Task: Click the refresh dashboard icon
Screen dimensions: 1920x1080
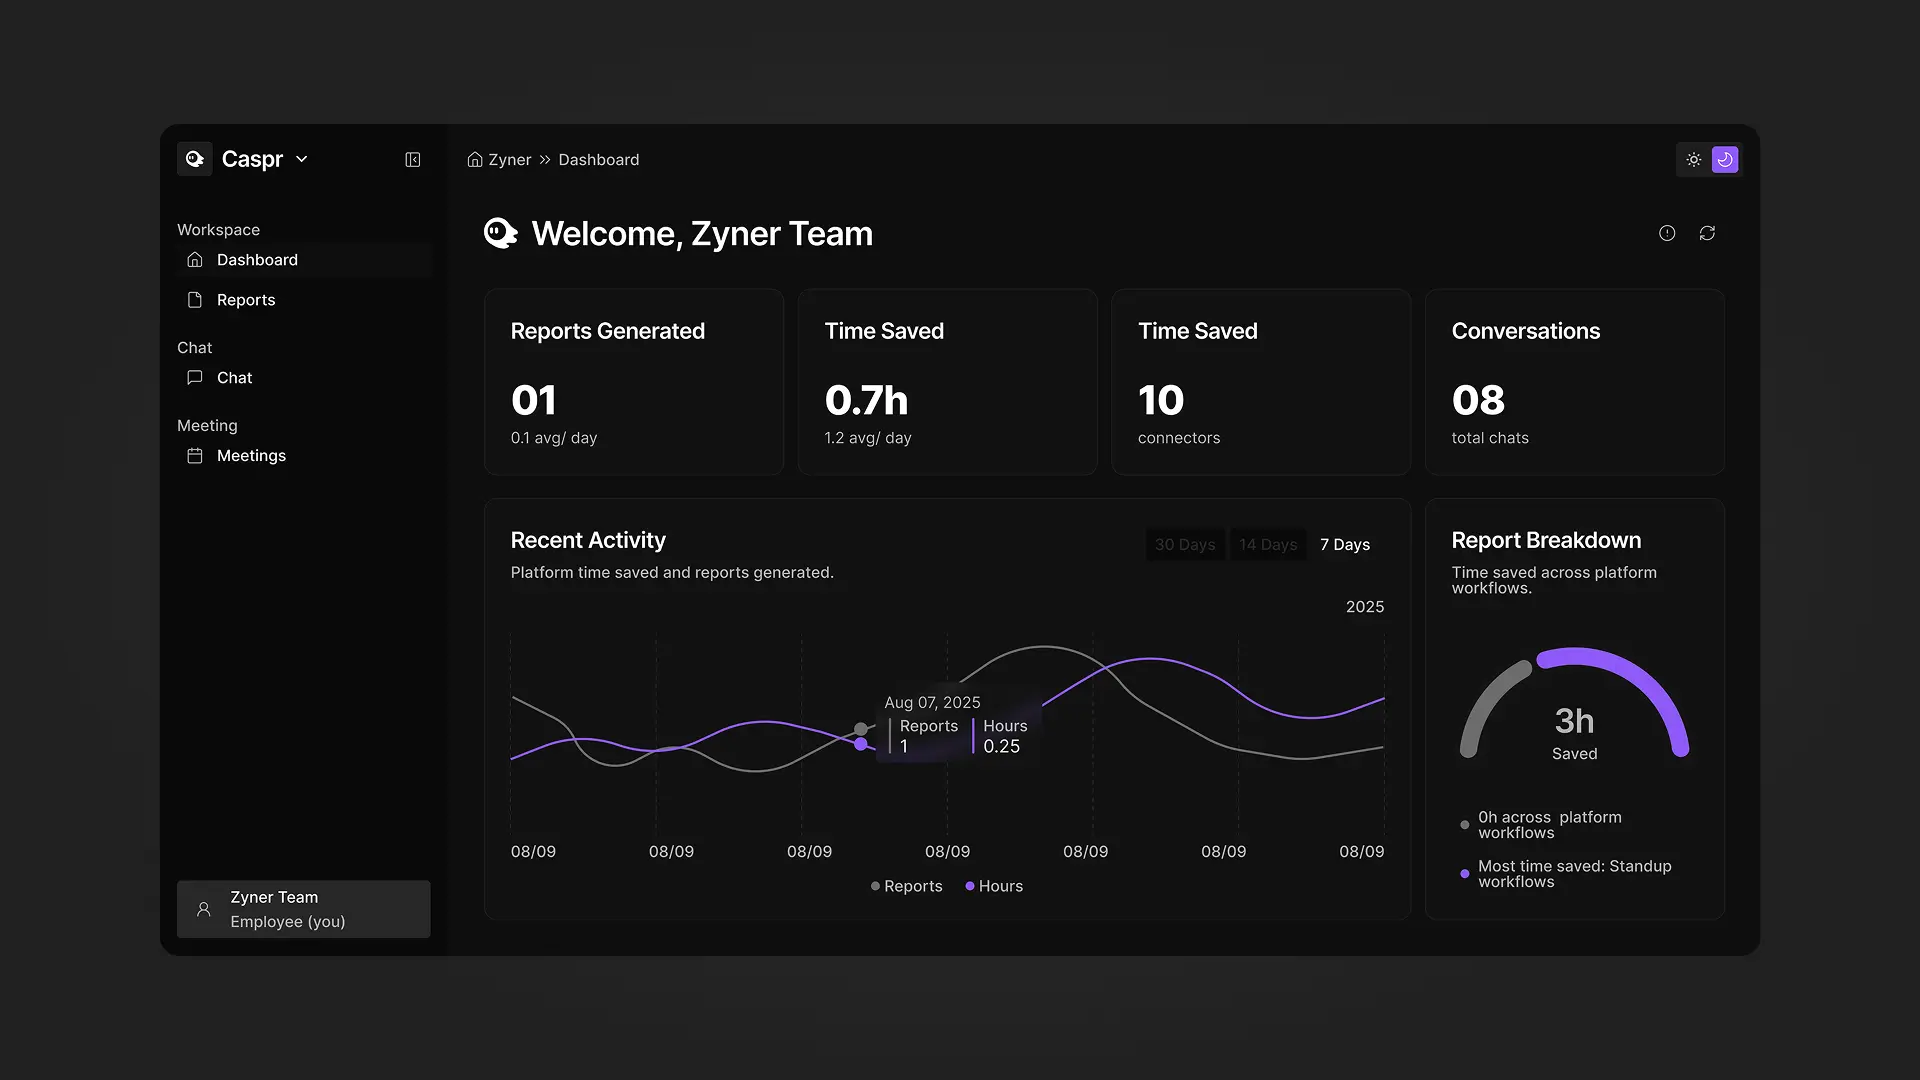Action: (x=1707, y=233)
